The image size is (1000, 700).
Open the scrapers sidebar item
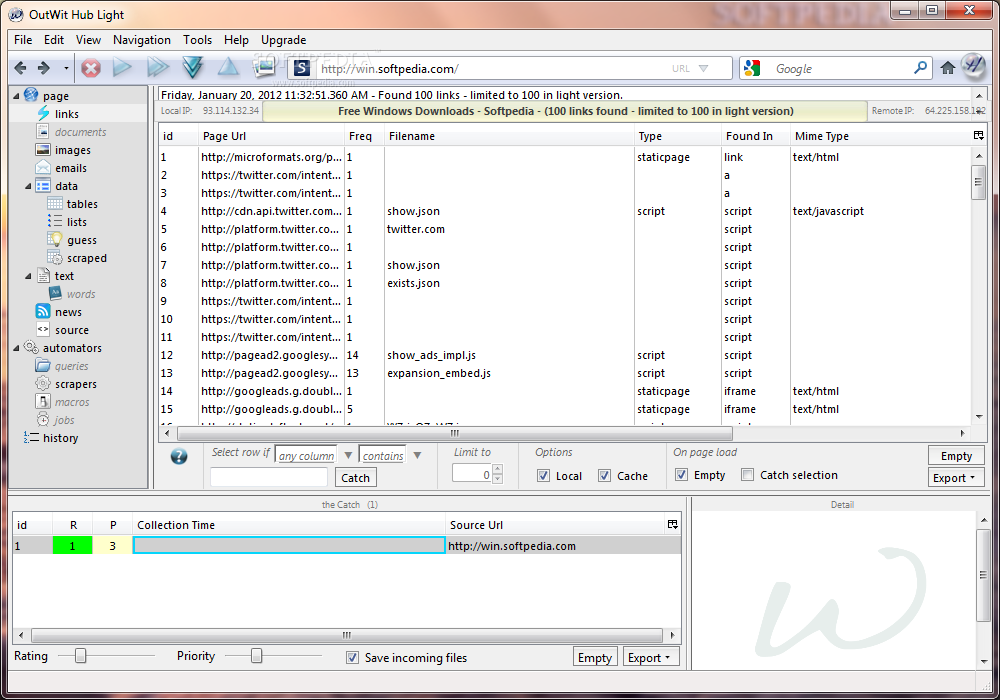[x=75, y=384]
